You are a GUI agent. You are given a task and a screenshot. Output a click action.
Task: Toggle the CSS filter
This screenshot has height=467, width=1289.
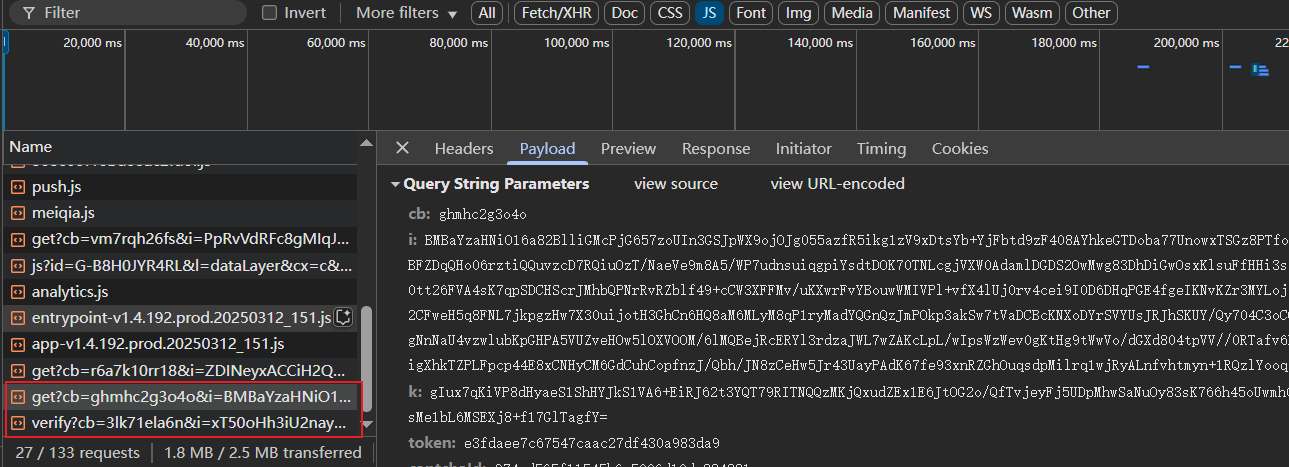pos(670,13)
